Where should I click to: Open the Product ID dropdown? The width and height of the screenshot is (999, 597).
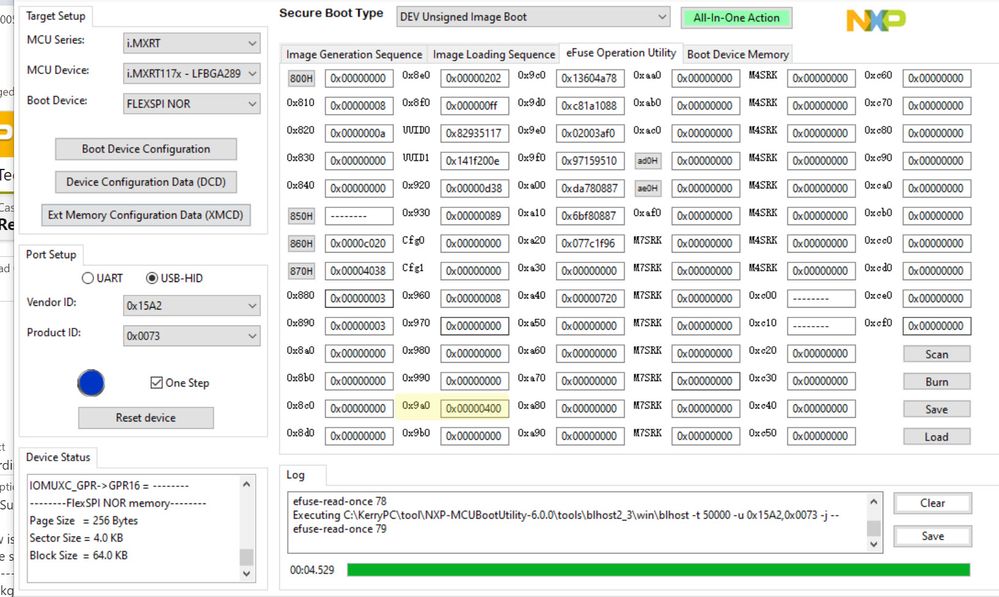tap(192, 336)
